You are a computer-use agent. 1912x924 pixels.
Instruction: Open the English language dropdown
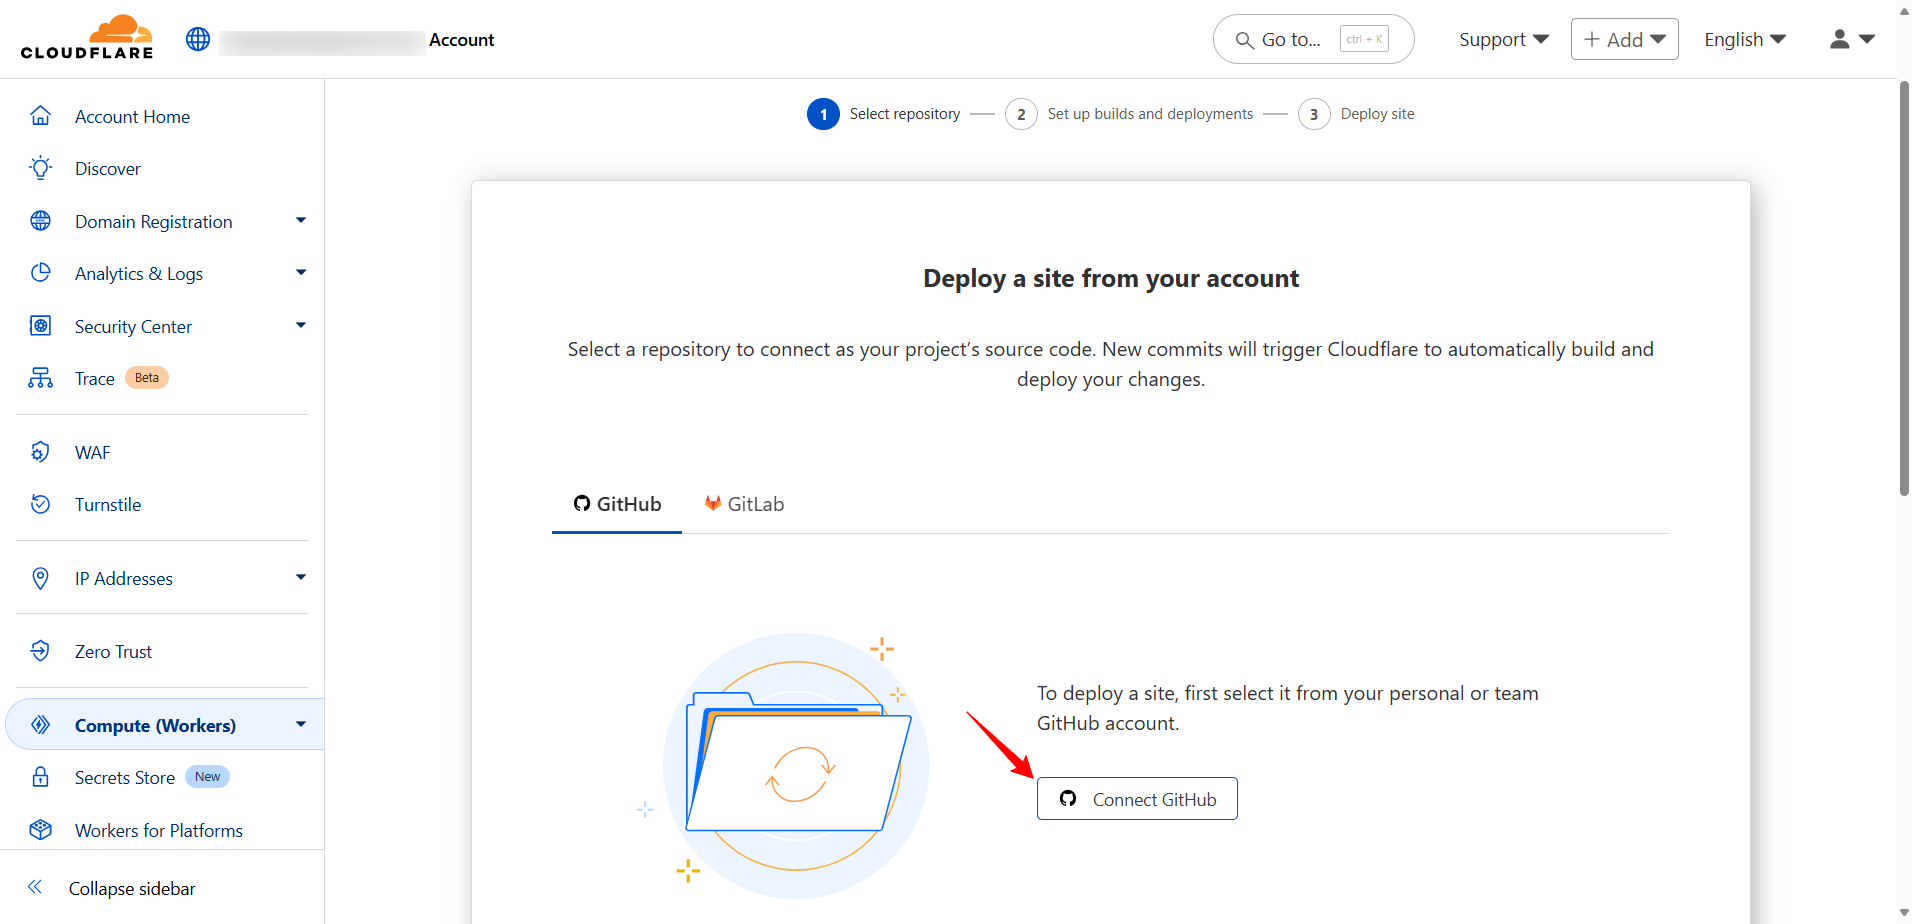[x=1744, y=39]
